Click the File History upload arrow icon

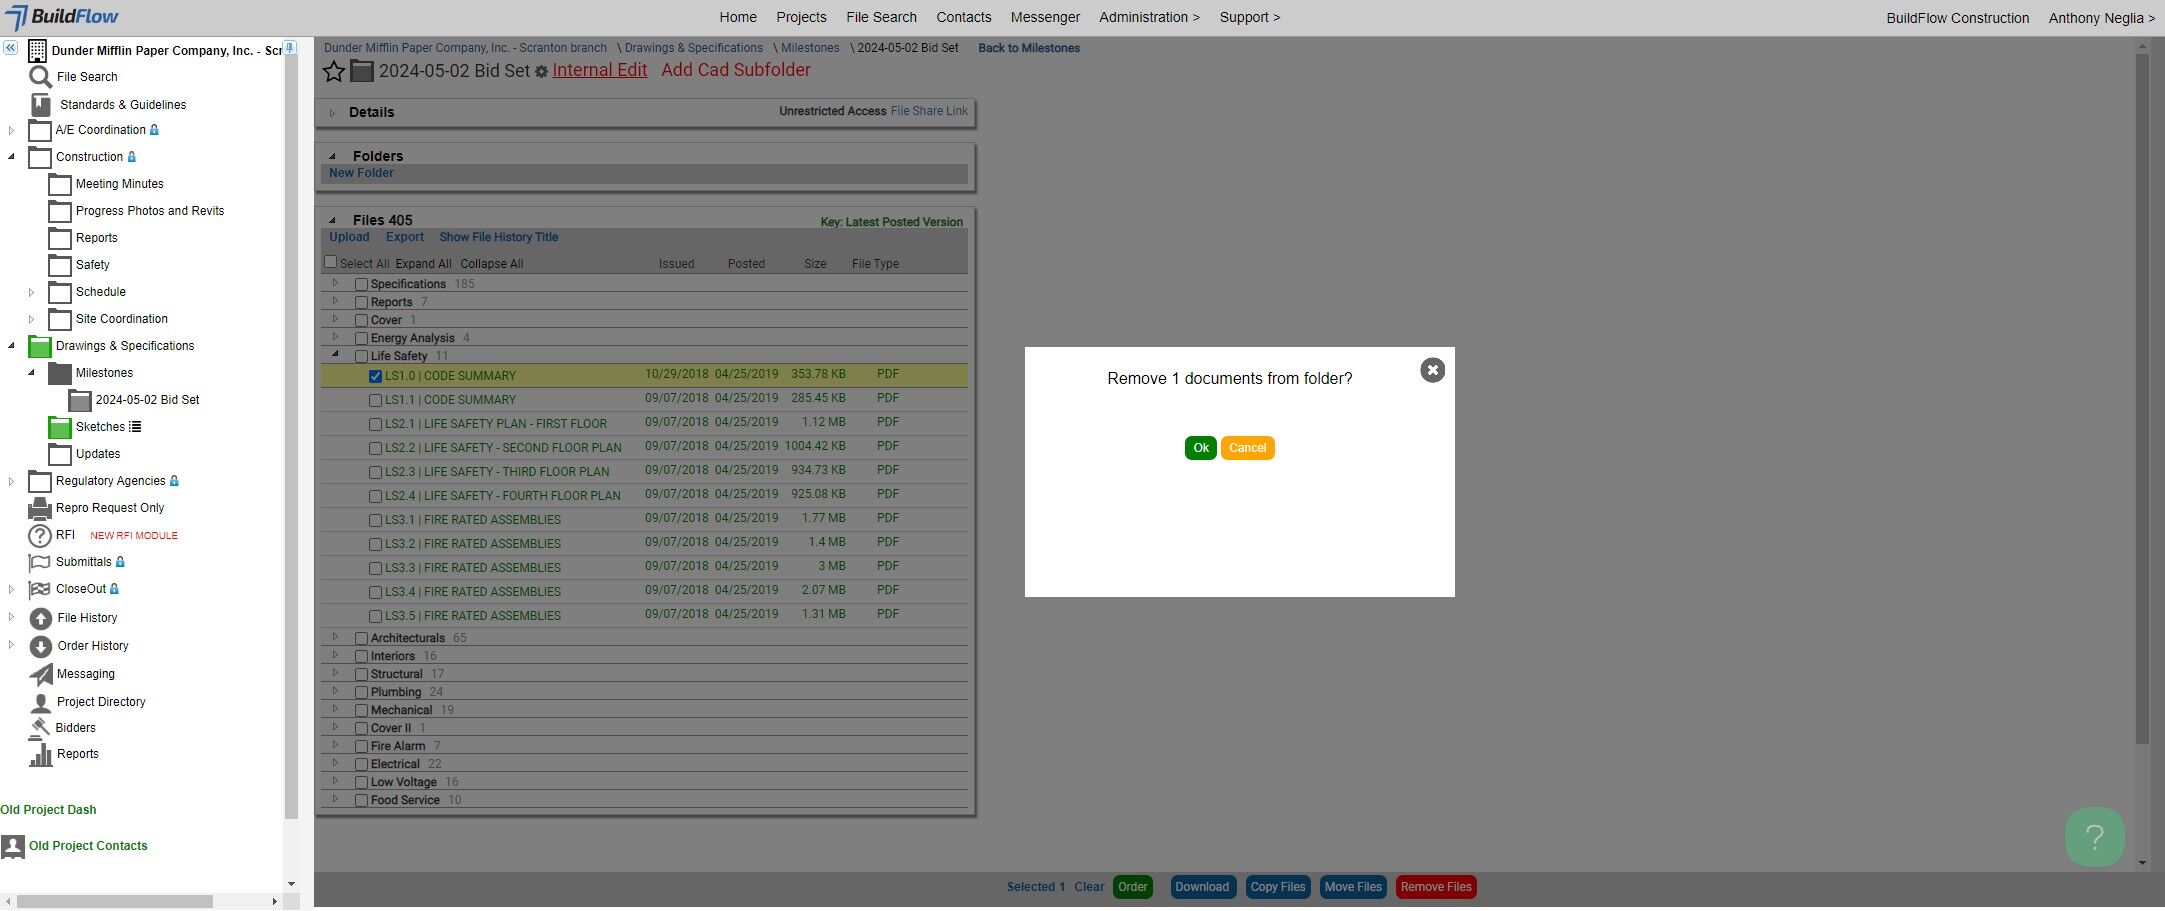pos(41,618)
